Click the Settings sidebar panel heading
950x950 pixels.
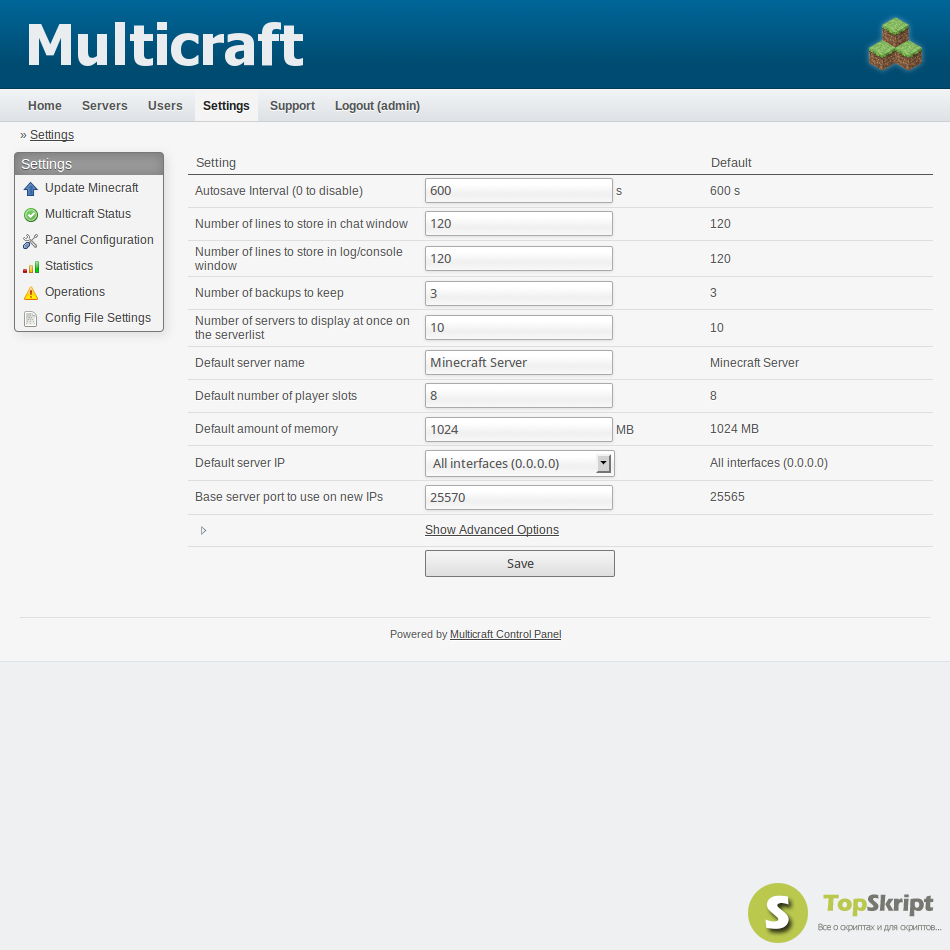(89, 164)
